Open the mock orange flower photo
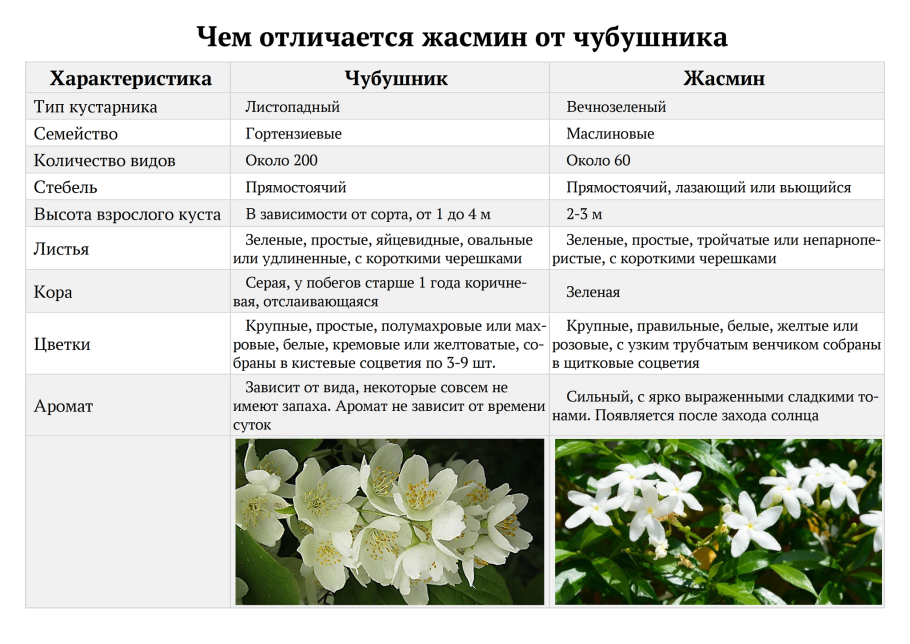 pos(390,521)
